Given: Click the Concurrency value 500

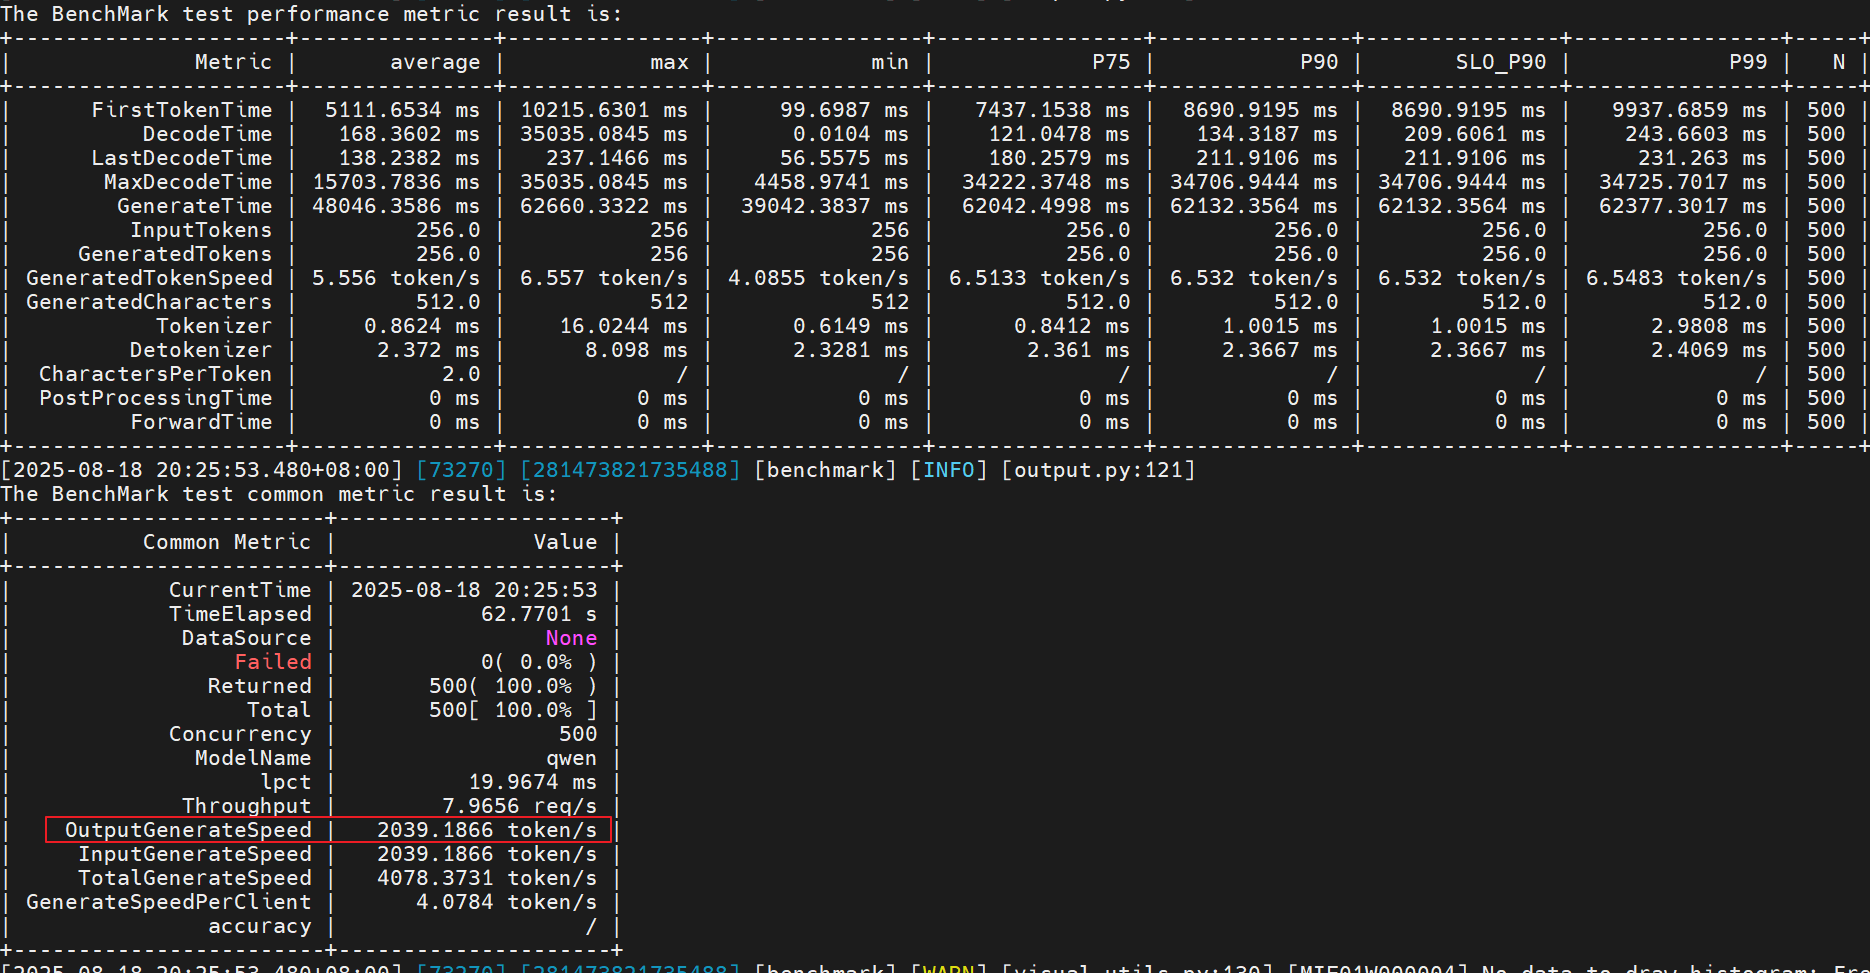Looking at the screenshot, I should [x=578, y=734].
